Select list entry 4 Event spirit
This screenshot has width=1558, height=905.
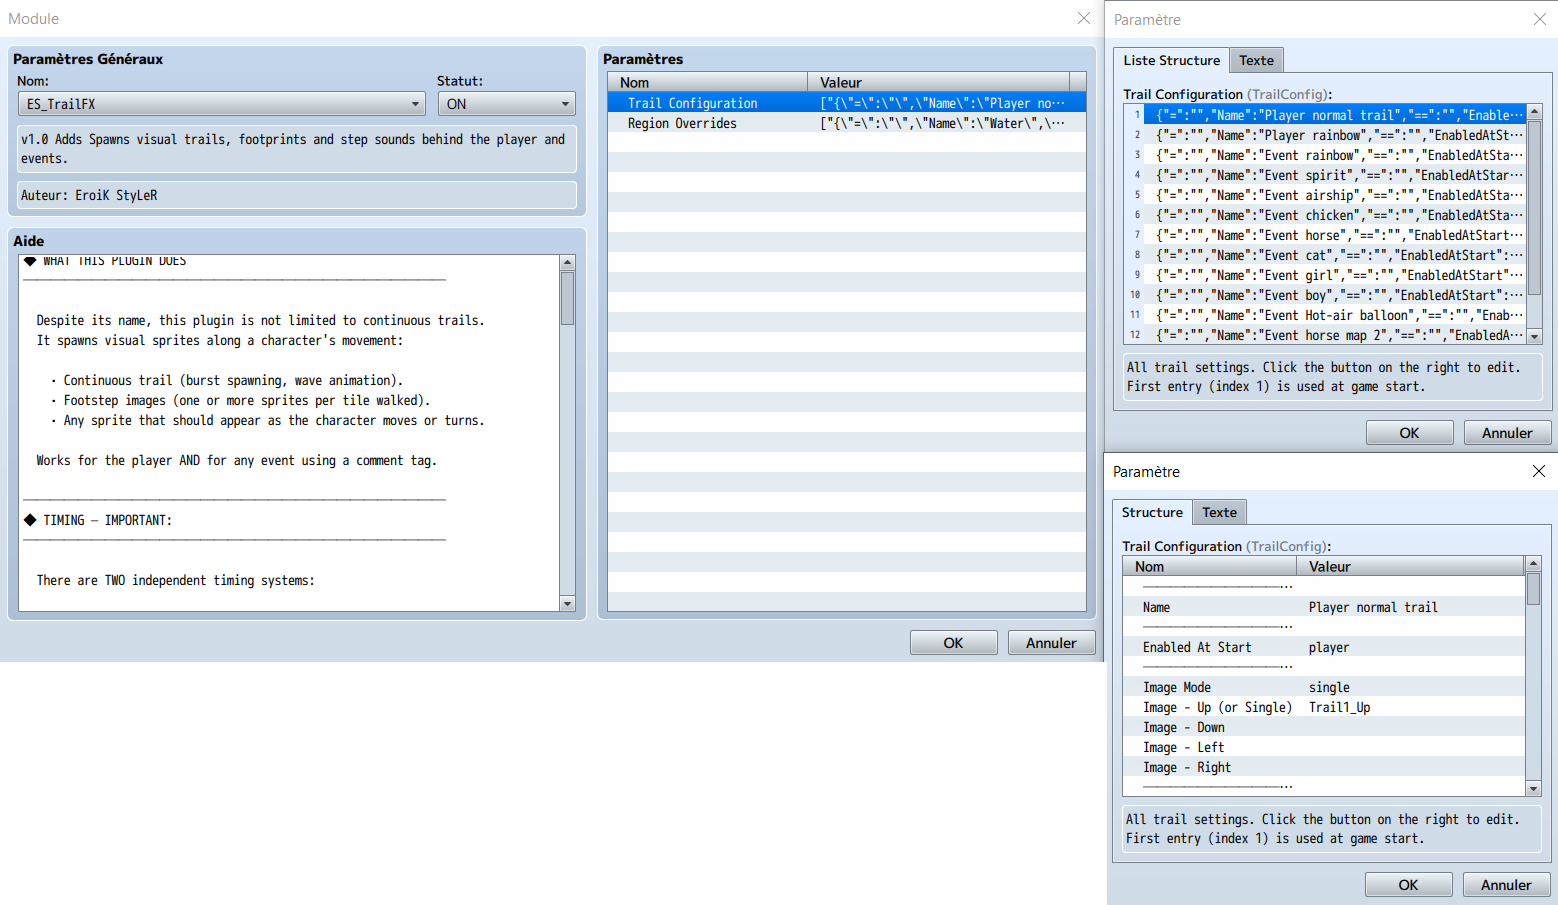[x=1325, y=175]
